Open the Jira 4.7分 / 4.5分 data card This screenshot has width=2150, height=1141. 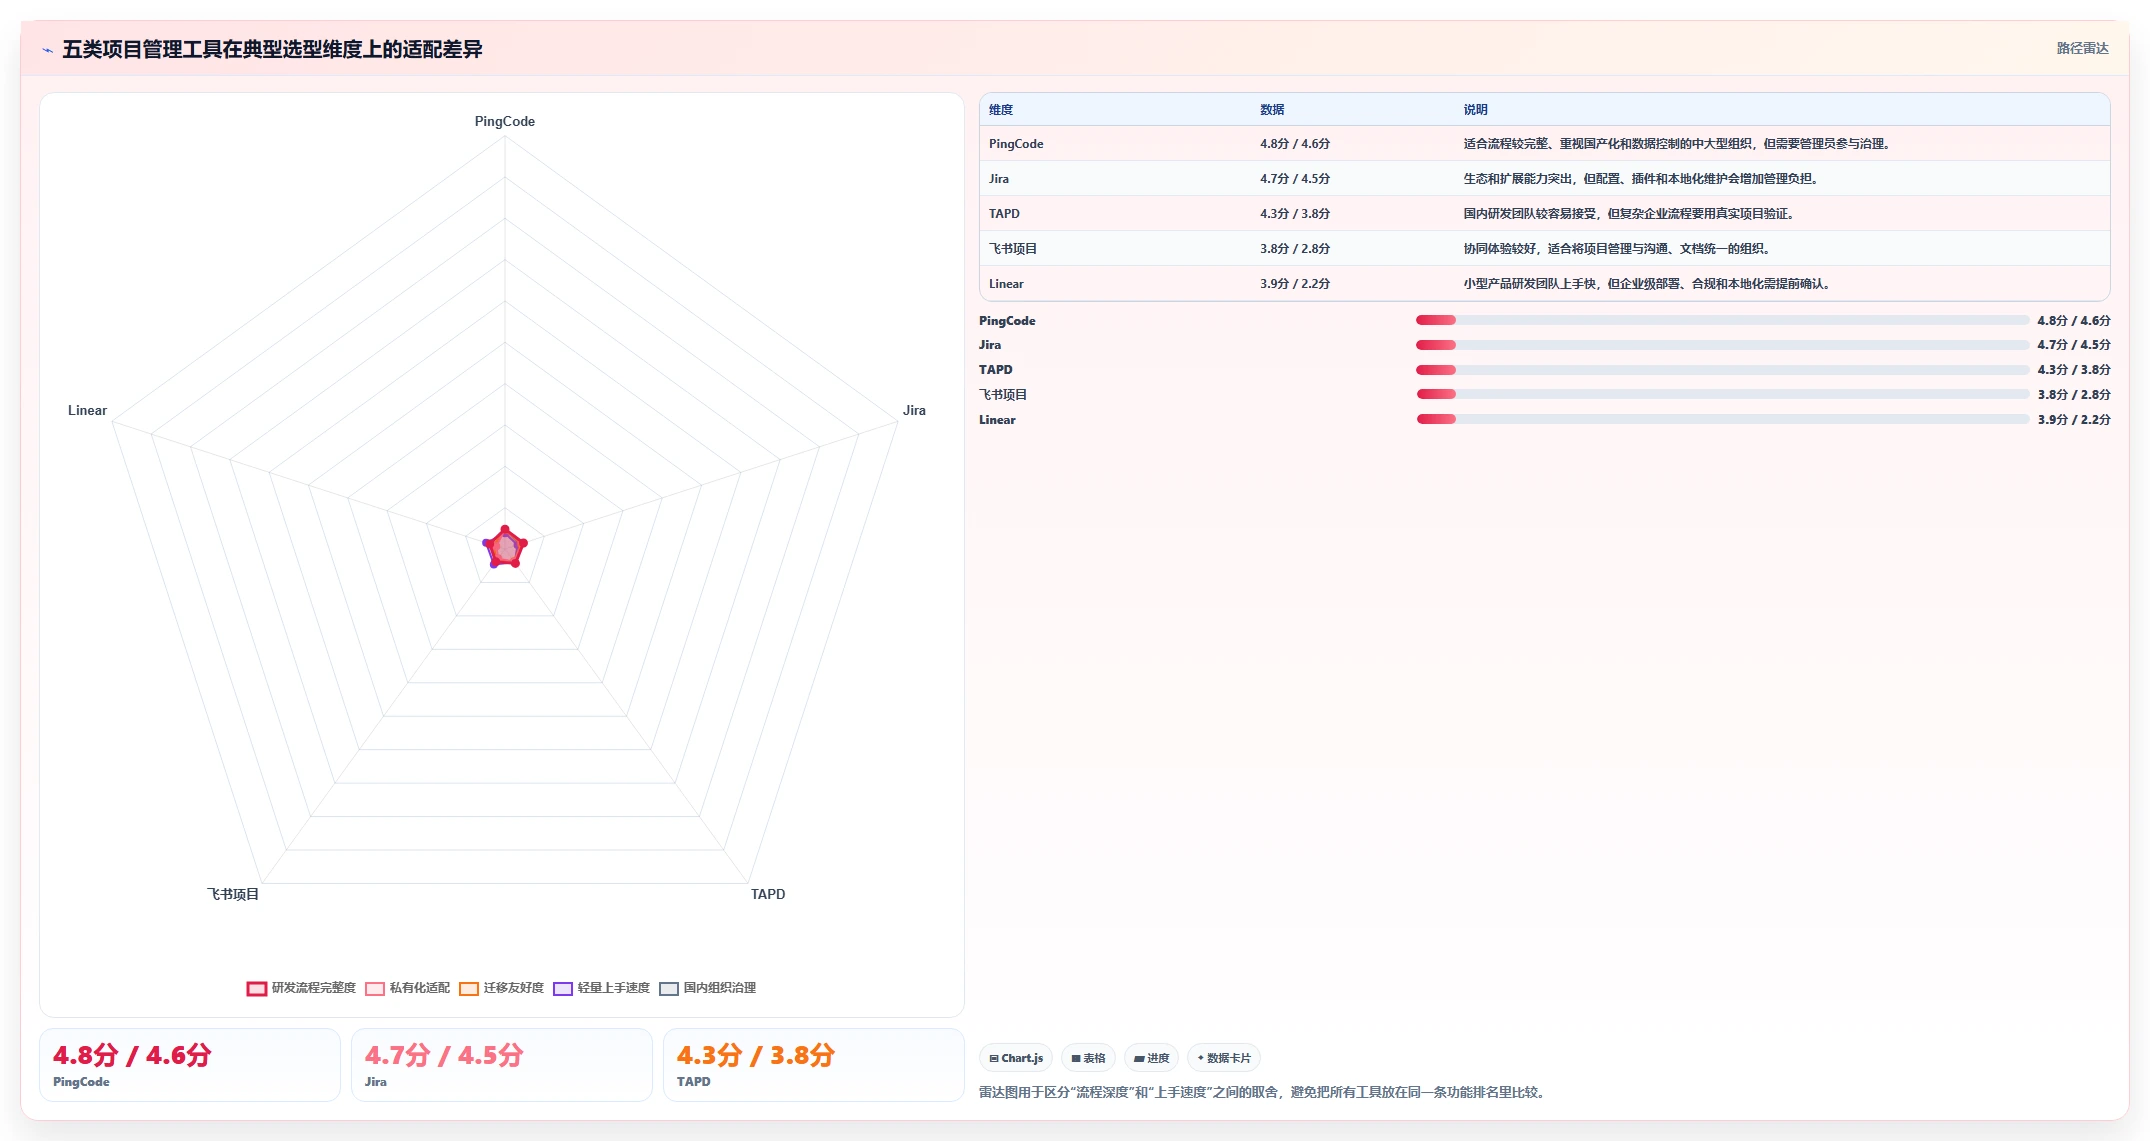tap(502, 1065)
